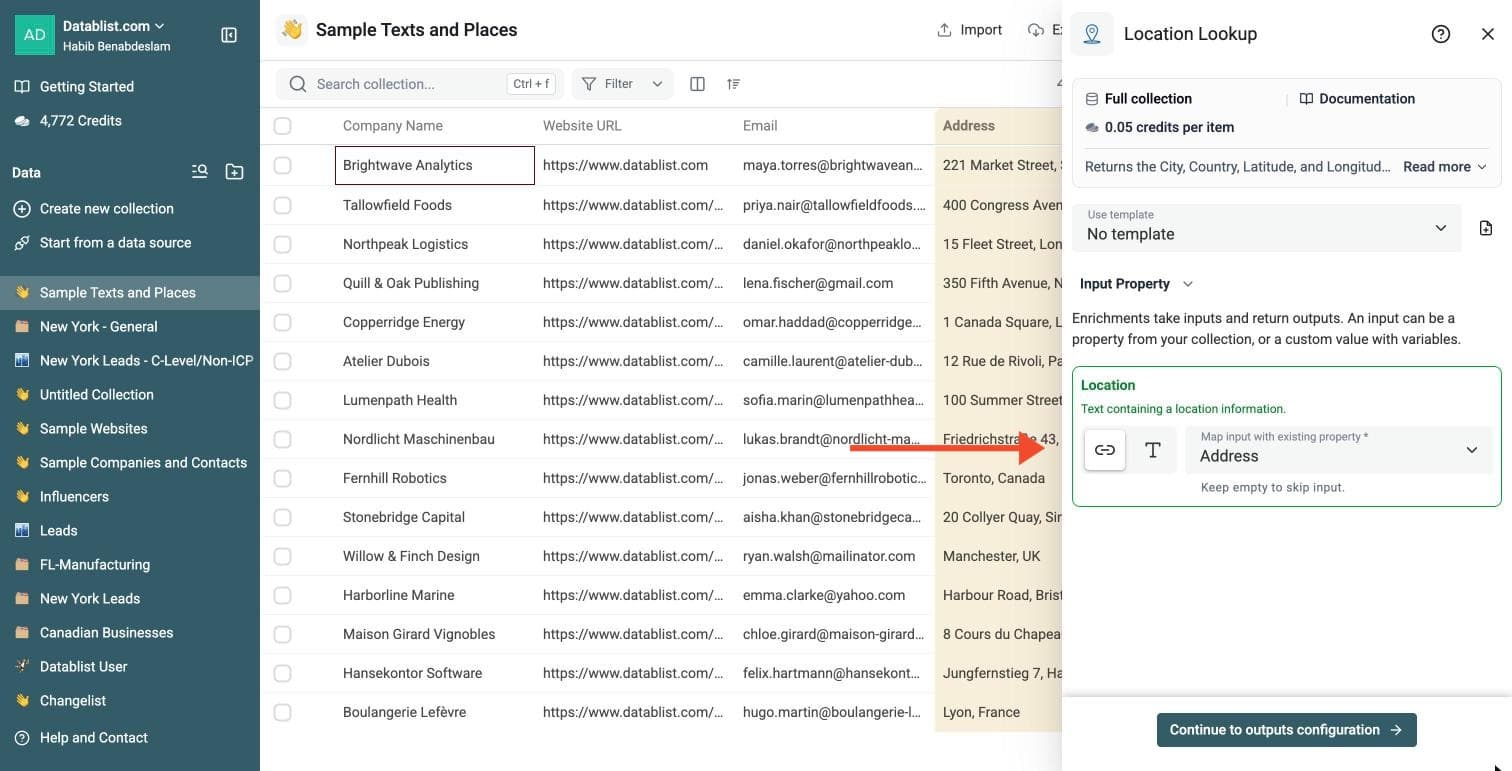The image size is (1512, 771).
Task: Open the sort icon in toolbar
Action: point(733,84)
